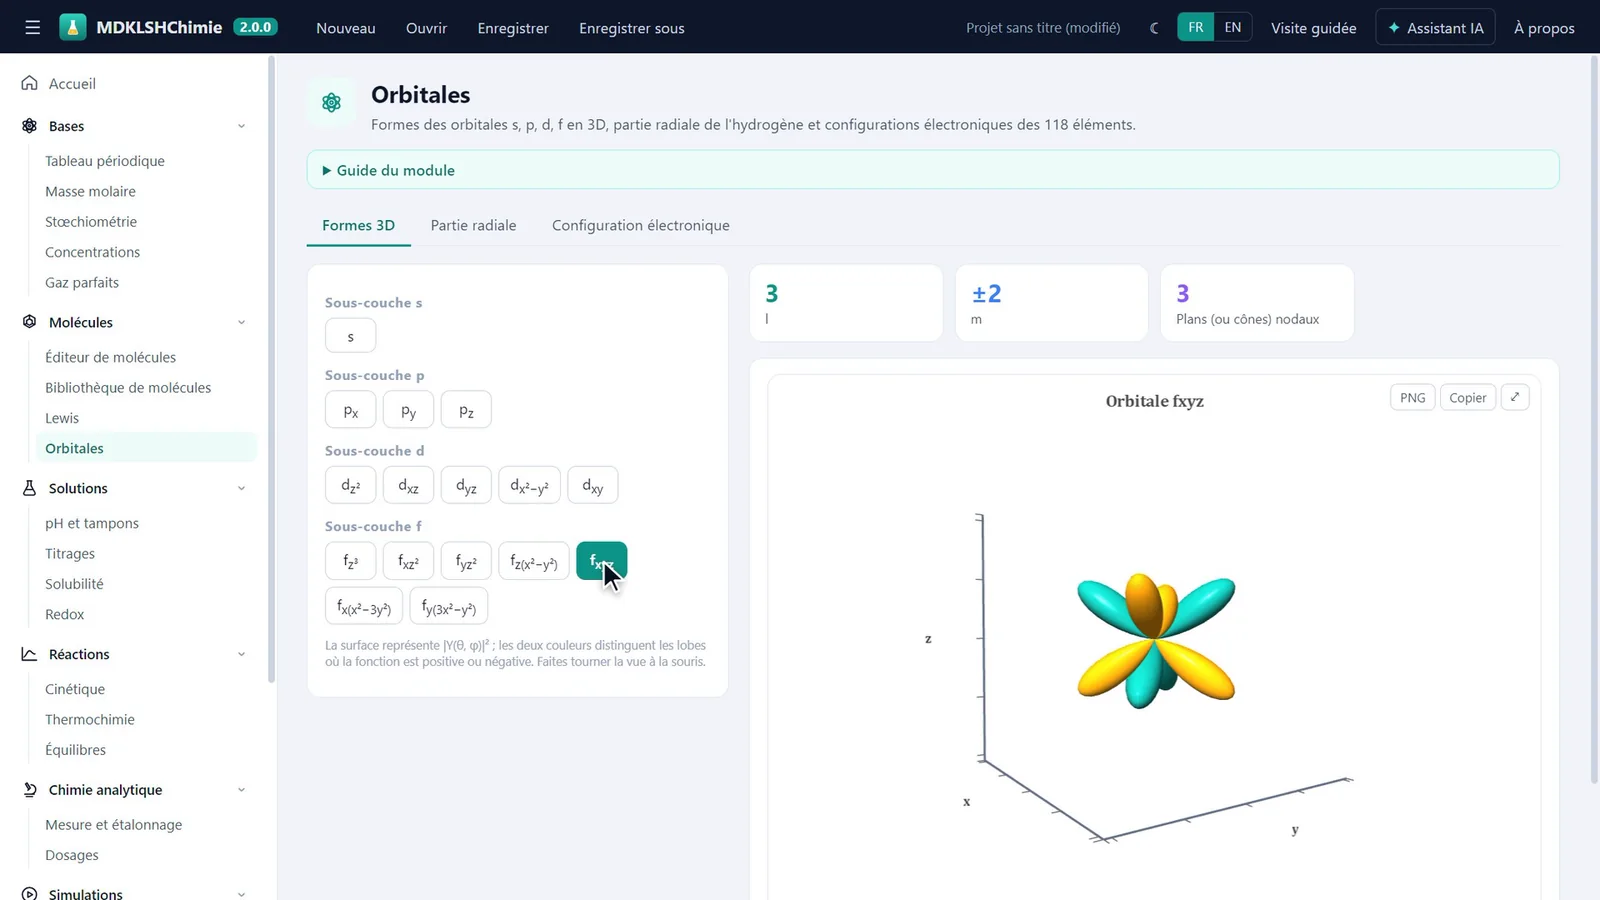Select the FR language option

(1196, 27)
